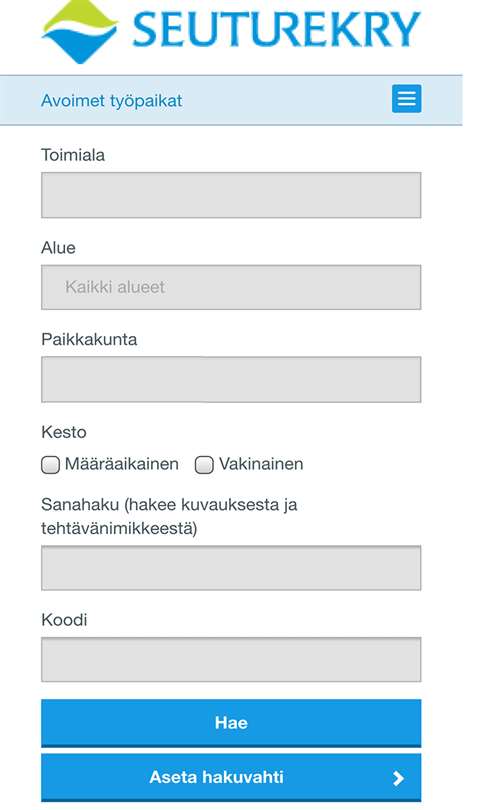
Task: Focus the Sanahaku keyword text field
Action: pyautogui.click(x=231, y=568)
